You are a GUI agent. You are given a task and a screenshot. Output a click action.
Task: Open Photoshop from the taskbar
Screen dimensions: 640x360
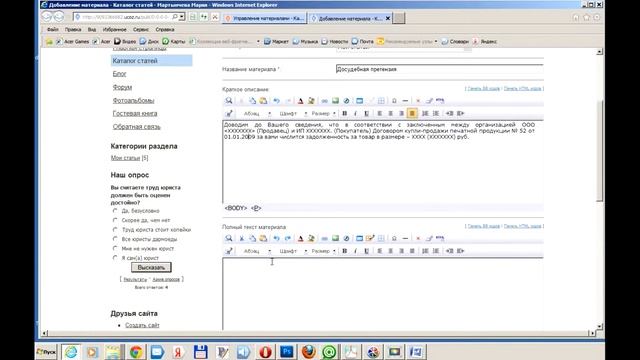pos(287,352)
